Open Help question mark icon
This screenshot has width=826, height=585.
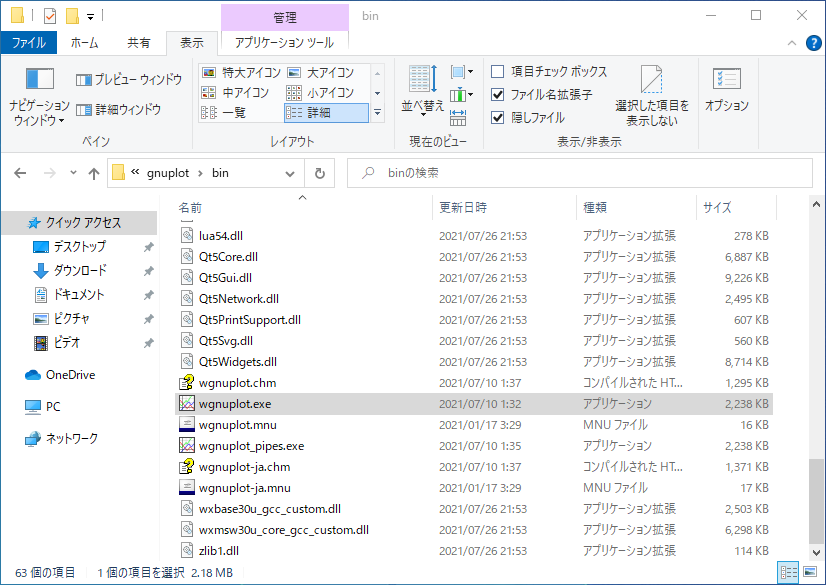[x=813, y=43]
